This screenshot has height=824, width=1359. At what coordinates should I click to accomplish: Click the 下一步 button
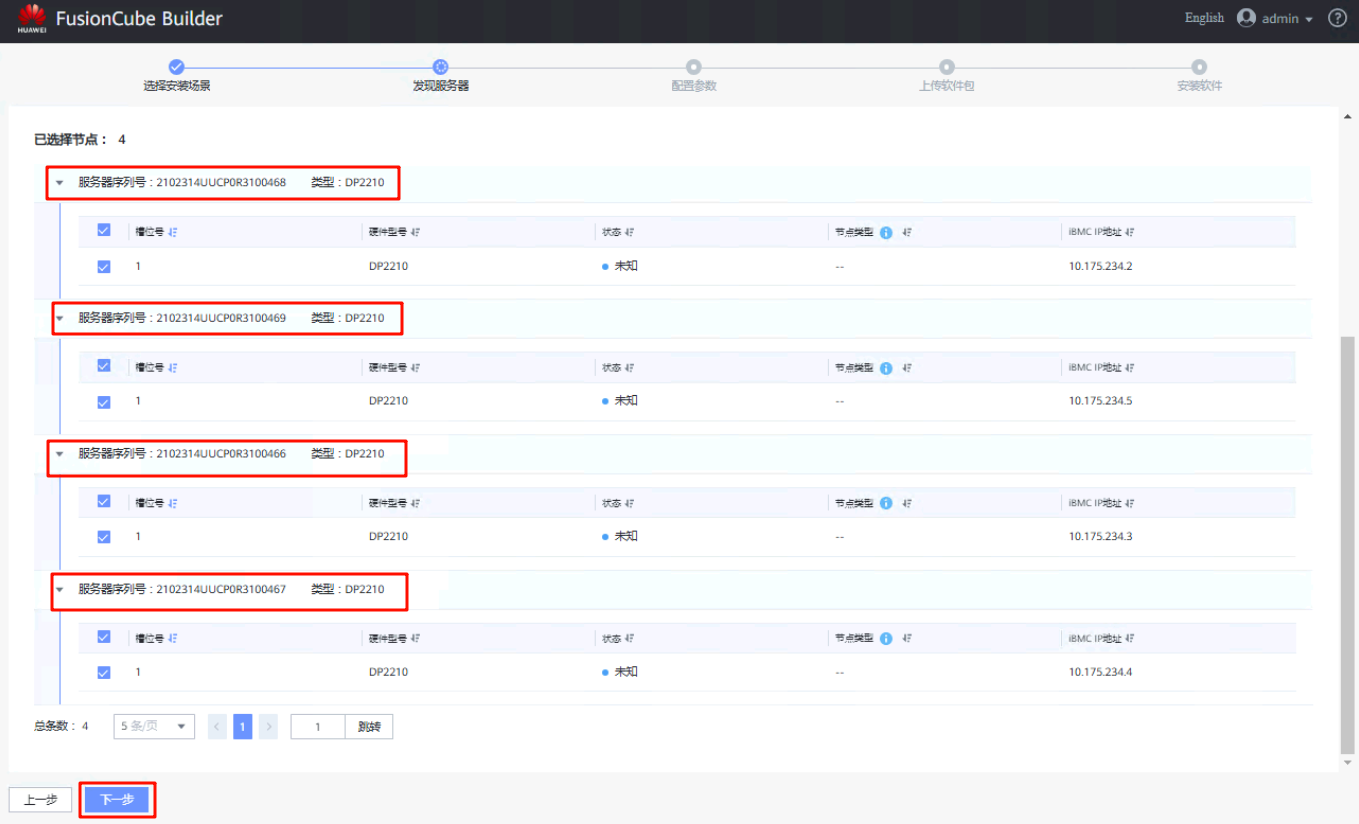(117, 800)
